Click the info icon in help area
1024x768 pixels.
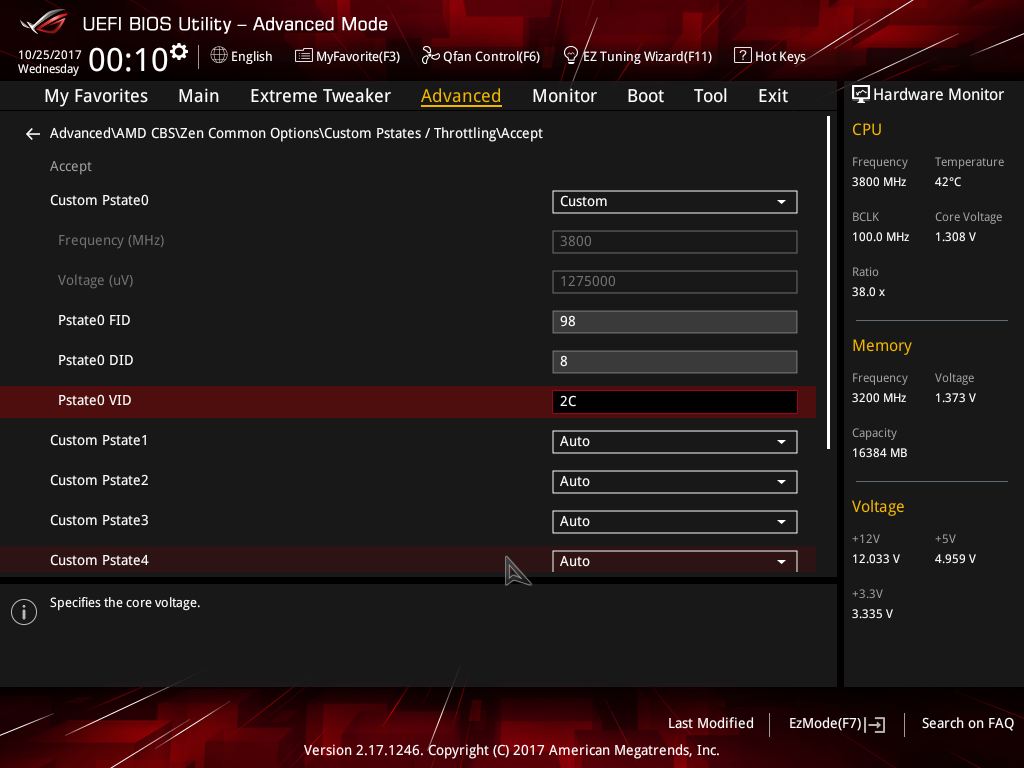click(x=24, y=612)
